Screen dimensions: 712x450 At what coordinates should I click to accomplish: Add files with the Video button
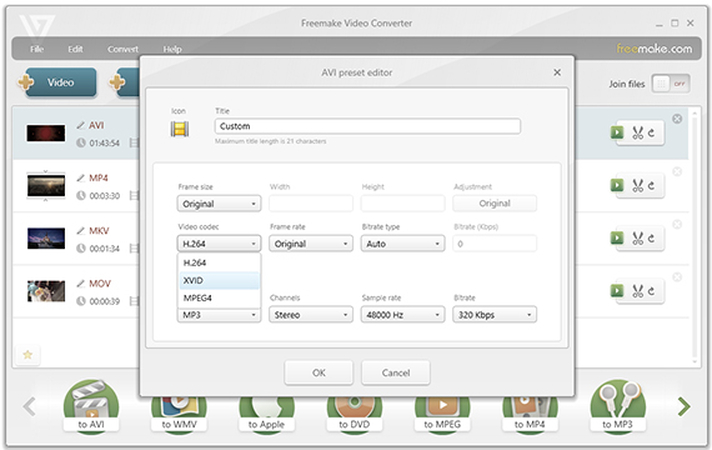coord(60,82)
